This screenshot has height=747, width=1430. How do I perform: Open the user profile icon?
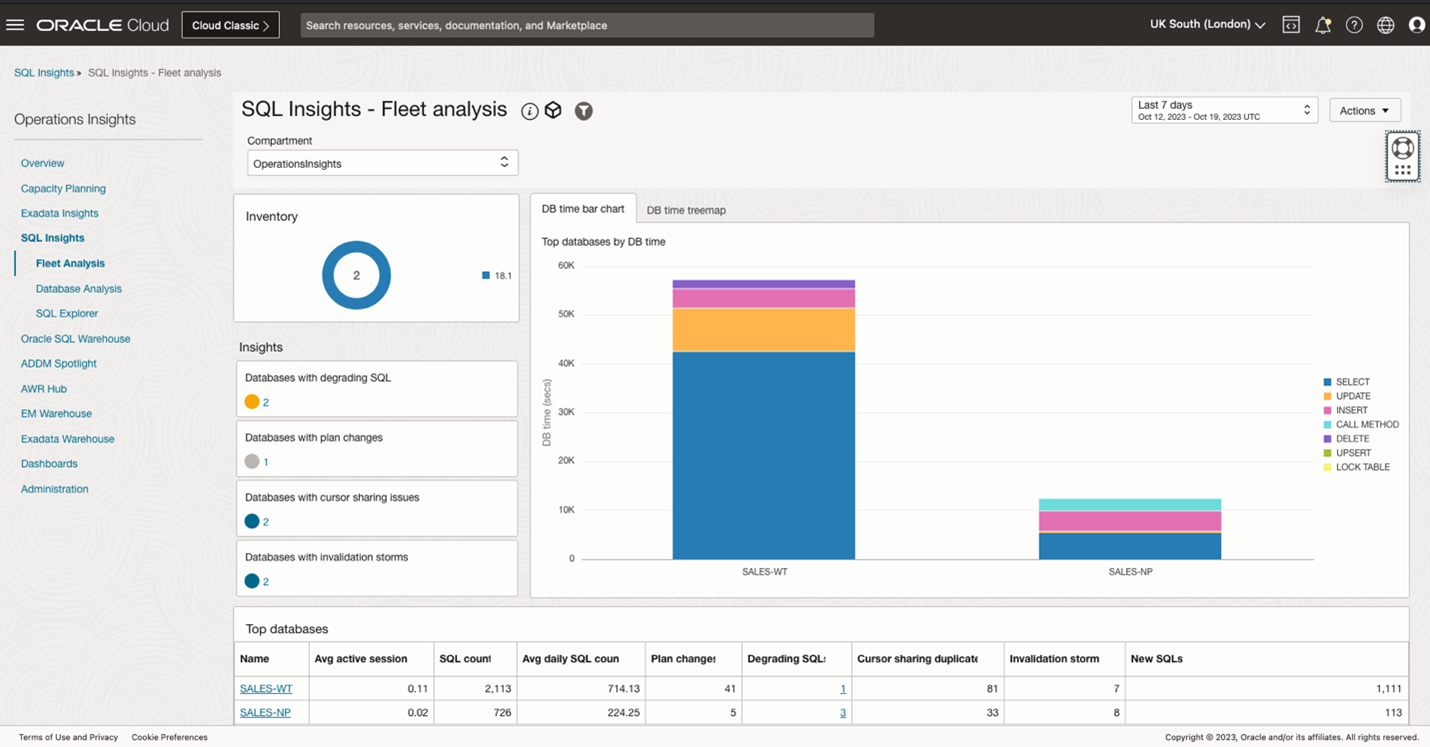point(1417,25)
